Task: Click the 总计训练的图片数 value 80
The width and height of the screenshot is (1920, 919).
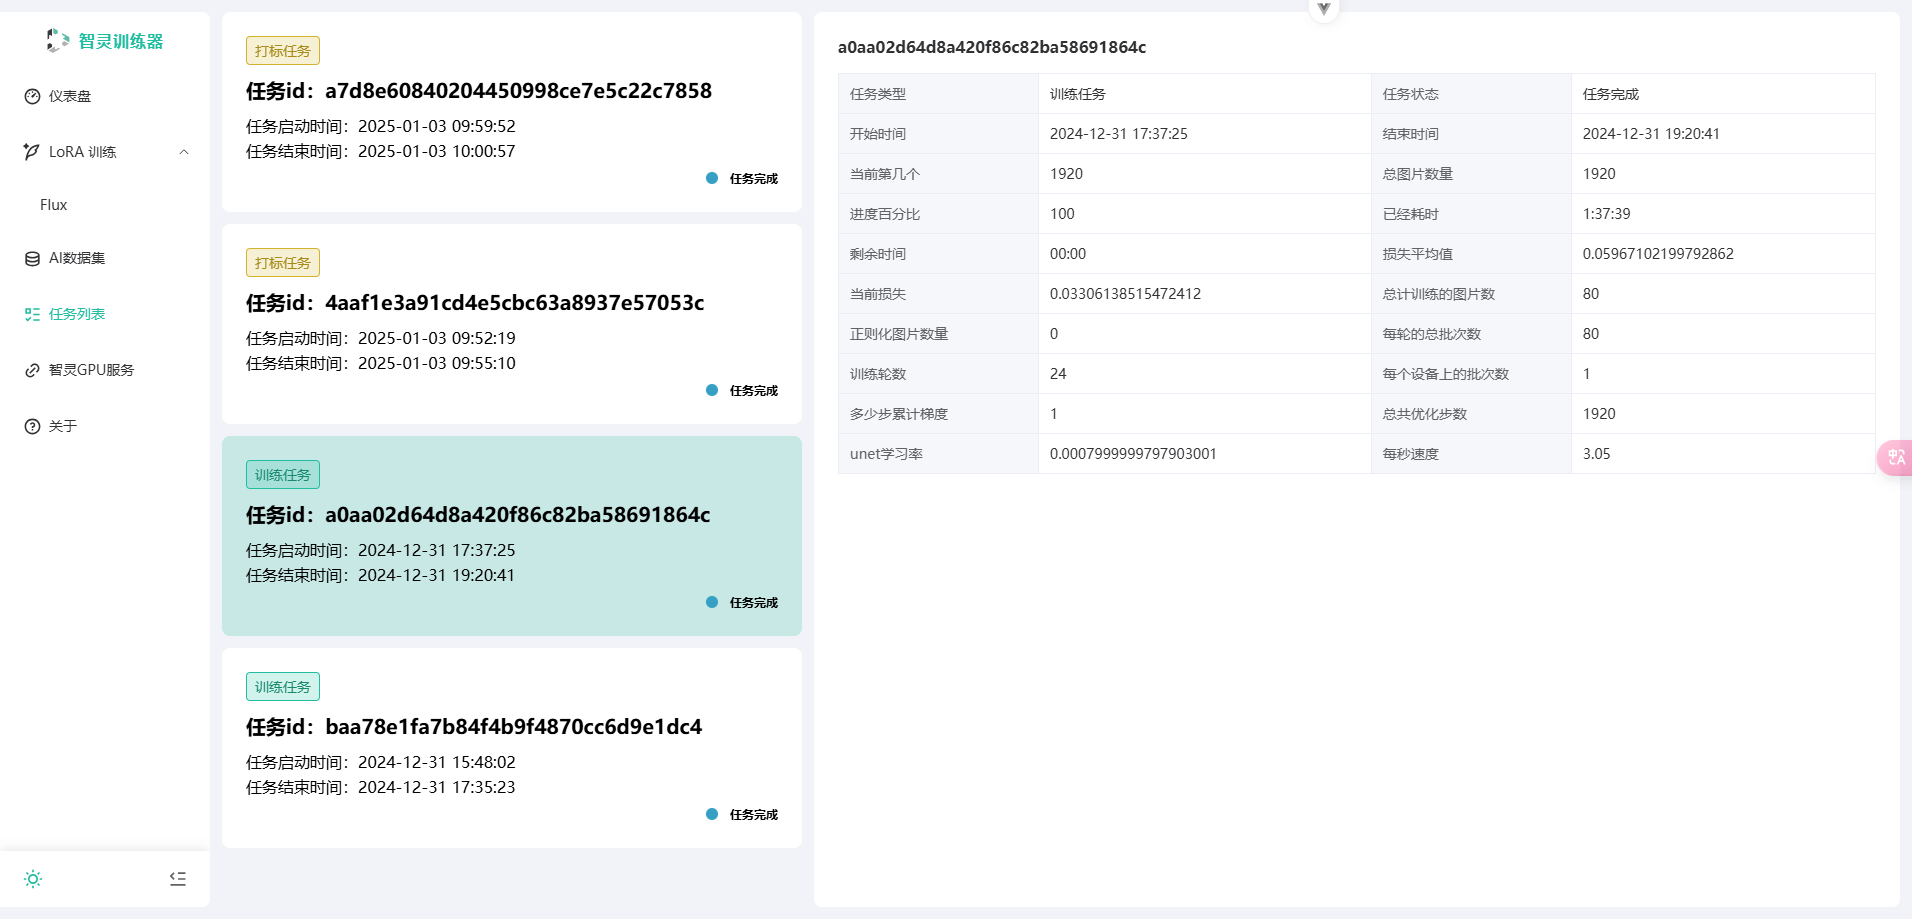Action: (x=1591, y=294)
